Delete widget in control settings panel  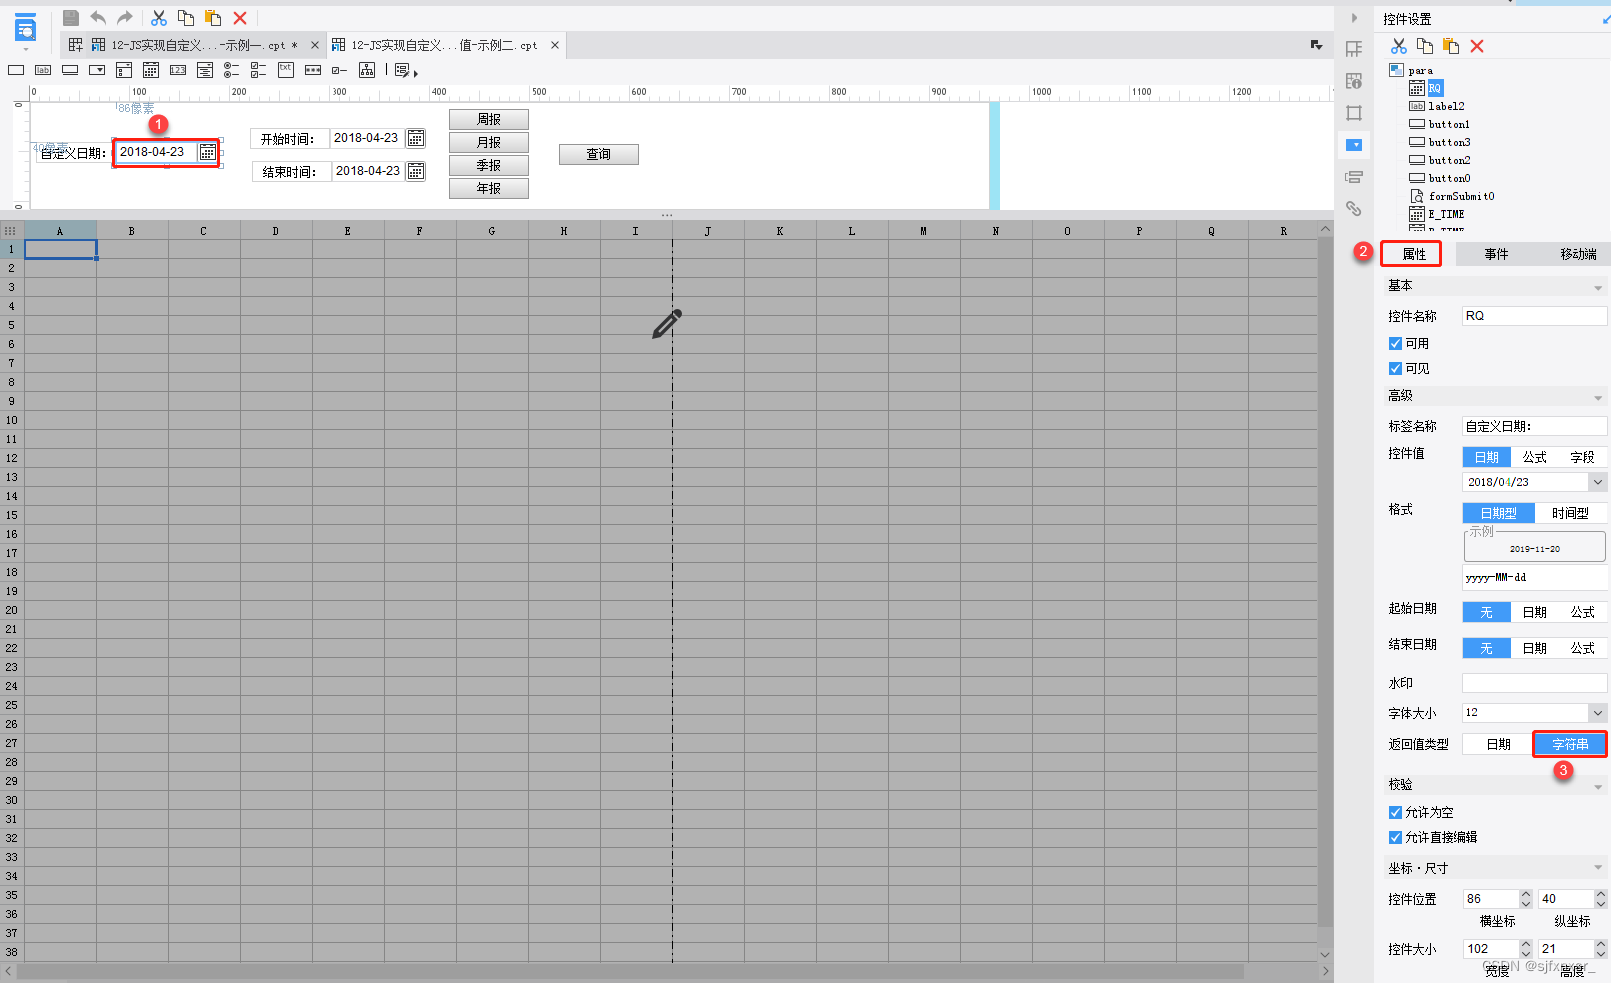1477,46
